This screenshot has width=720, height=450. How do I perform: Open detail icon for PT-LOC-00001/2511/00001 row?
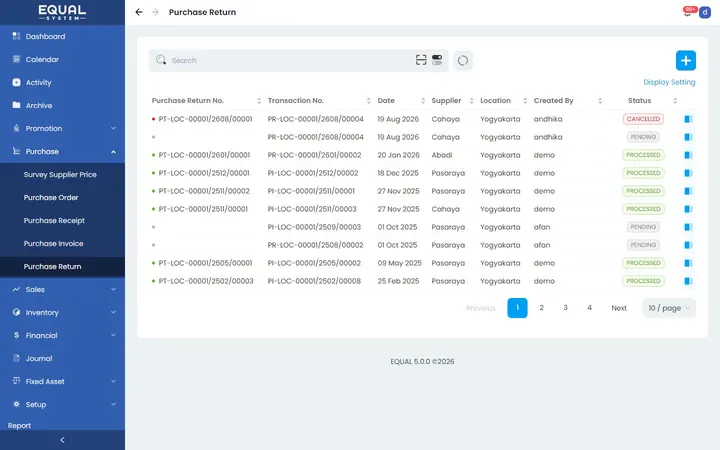[x=688, y=209]
